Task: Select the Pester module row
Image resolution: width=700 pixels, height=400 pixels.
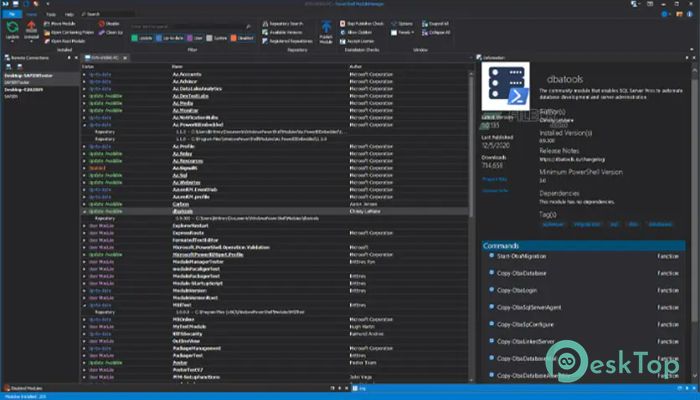Action: click(x=275, y=363)
